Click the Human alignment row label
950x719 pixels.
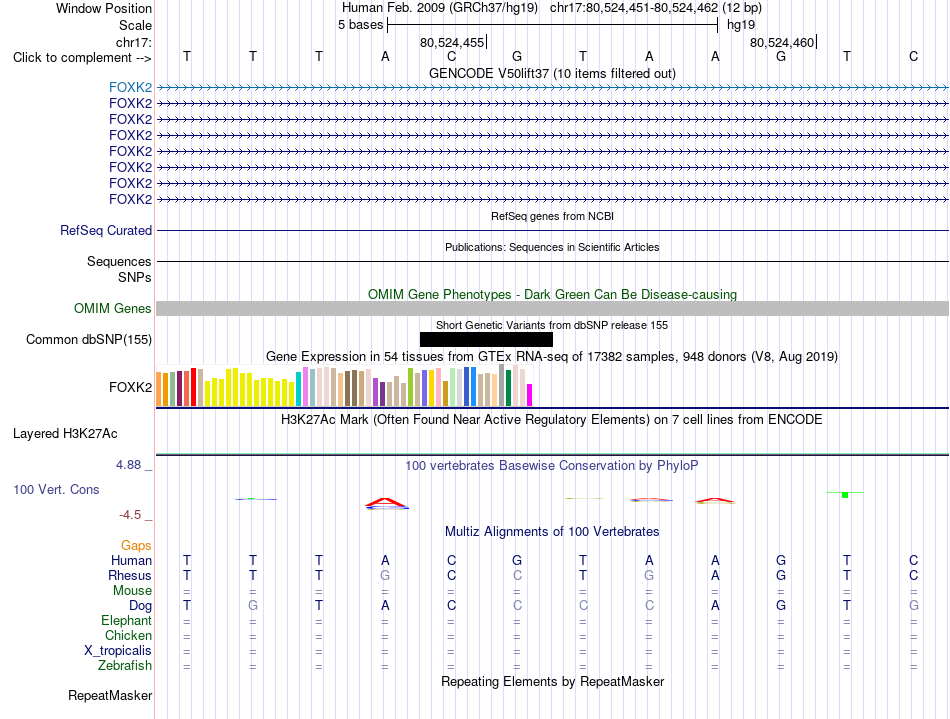coord(131,560)
